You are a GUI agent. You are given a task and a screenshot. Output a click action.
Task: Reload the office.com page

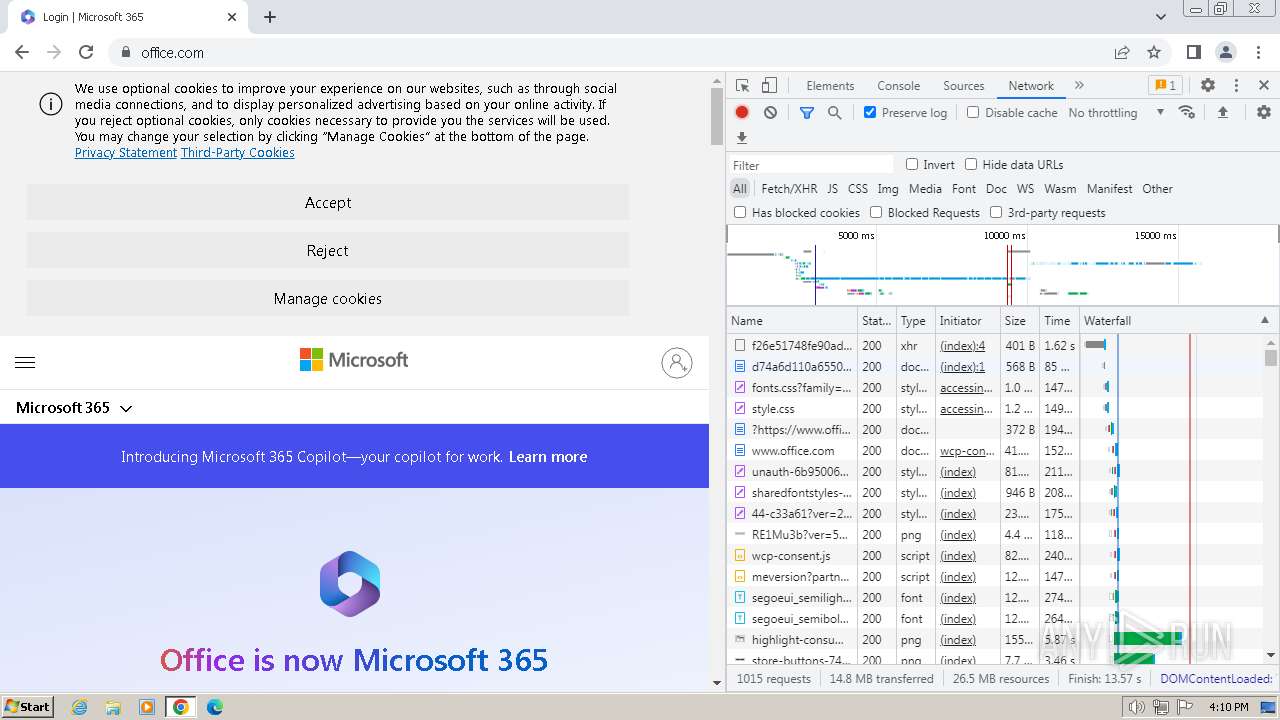click(x=86, y=52)
